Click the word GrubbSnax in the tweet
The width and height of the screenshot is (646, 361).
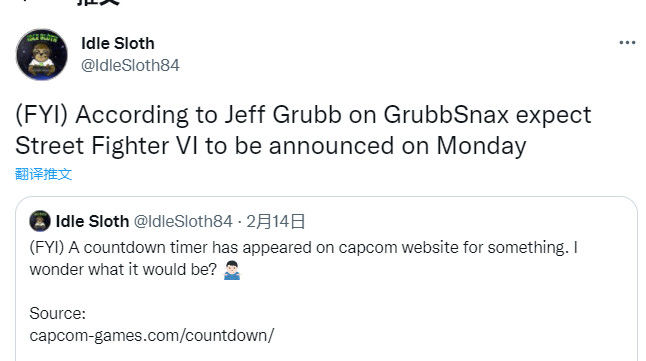click(x=446, y=115)
